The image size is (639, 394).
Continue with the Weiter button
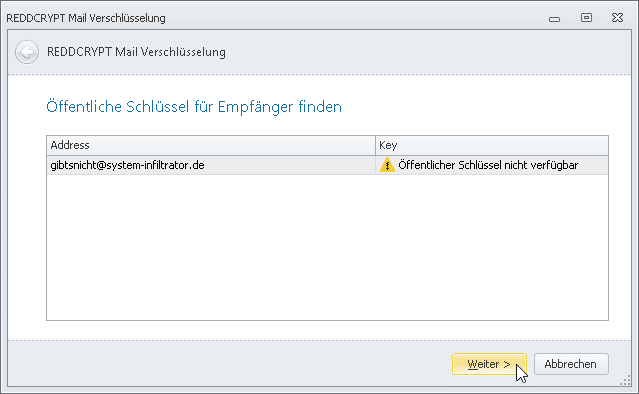pyautogui.click(x=489, y=364)
